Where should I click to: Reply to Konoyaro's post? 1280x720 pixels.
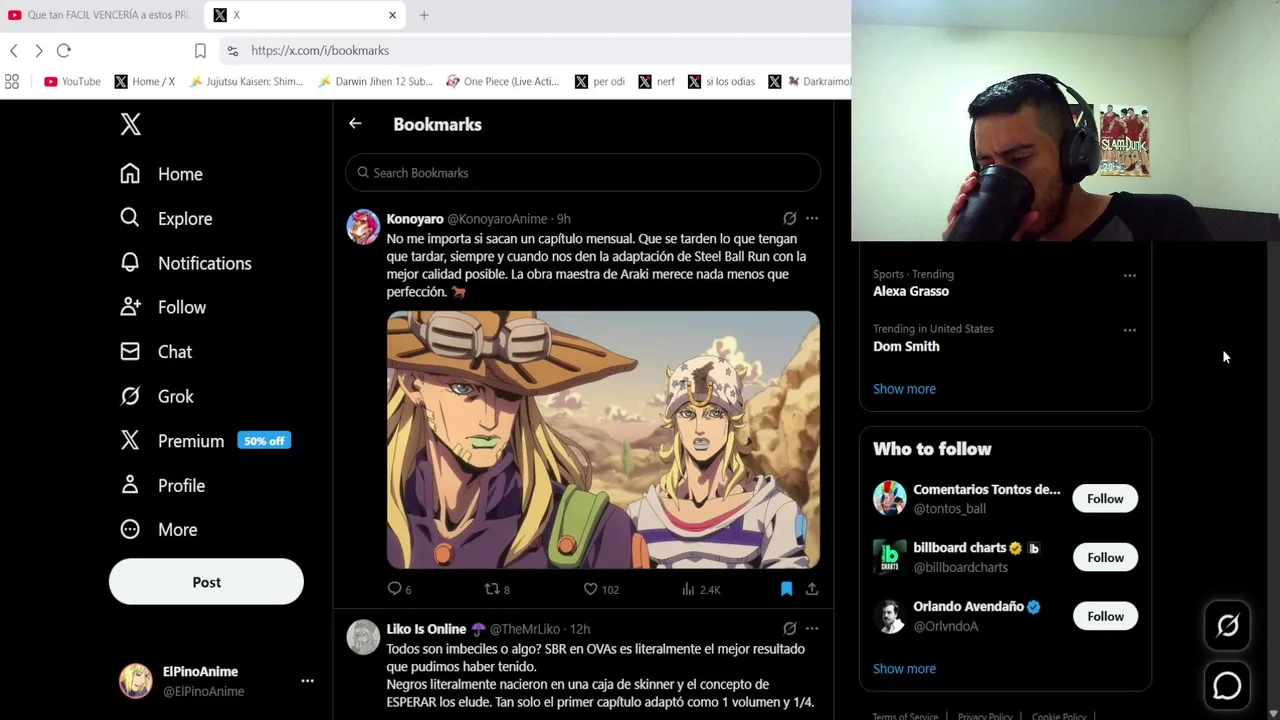tap(399, 589)
